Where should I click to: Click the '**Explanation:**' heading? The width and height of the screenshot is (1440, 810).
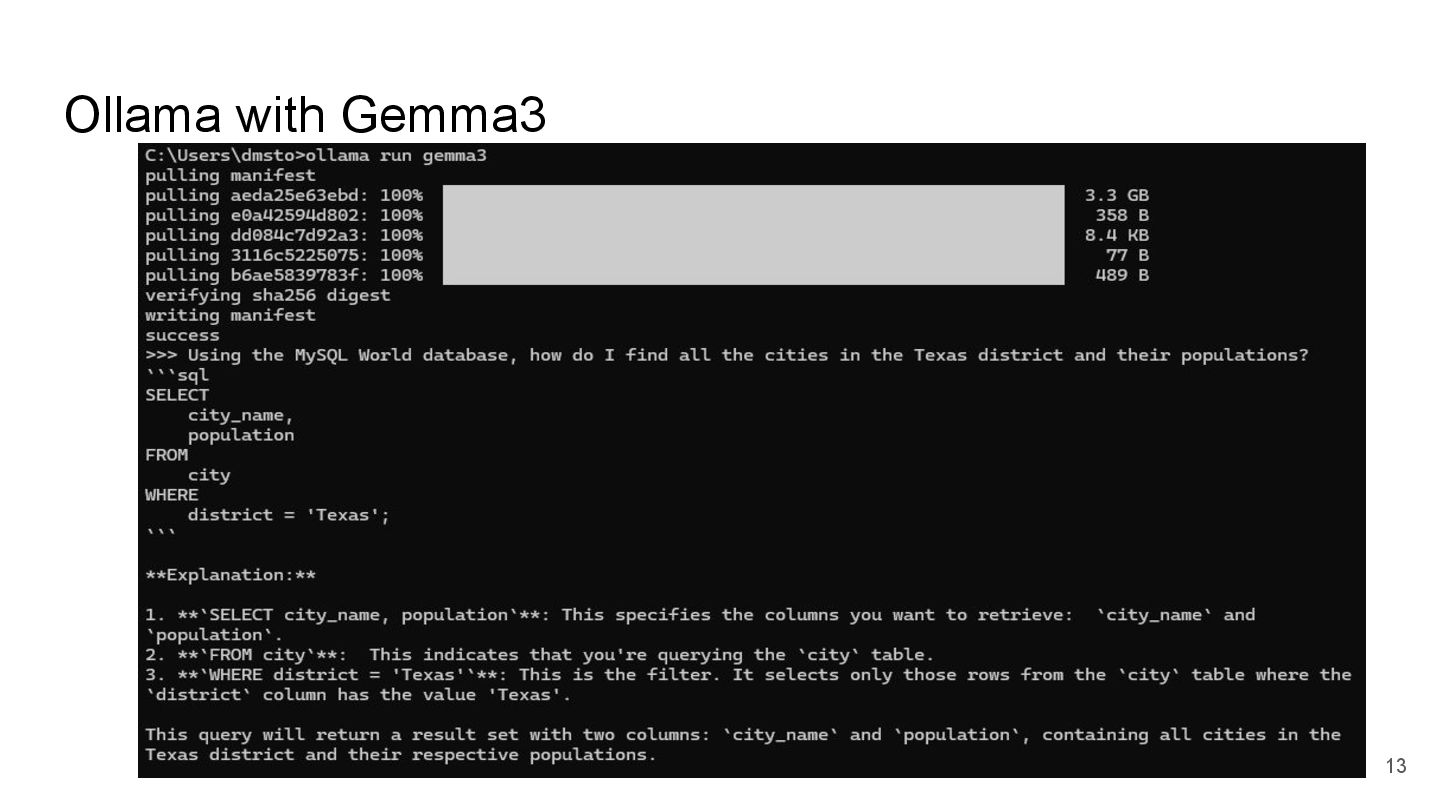point(231,575)
